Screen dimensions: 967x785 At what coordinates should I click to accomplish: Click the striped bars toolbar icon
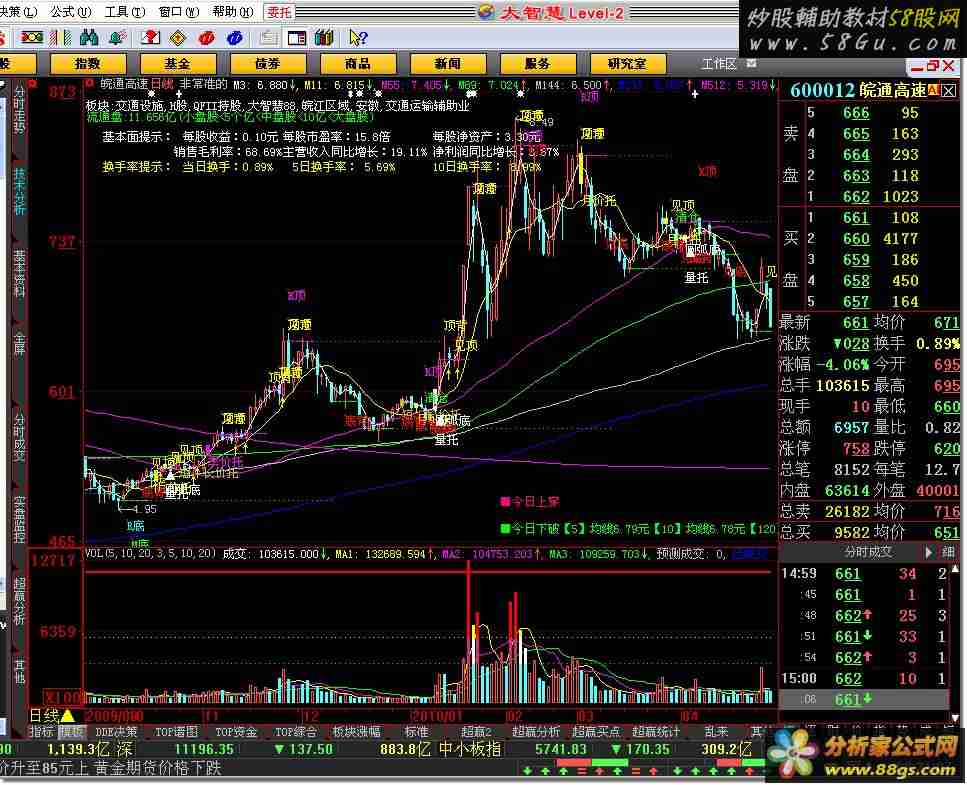click(60, 38)
